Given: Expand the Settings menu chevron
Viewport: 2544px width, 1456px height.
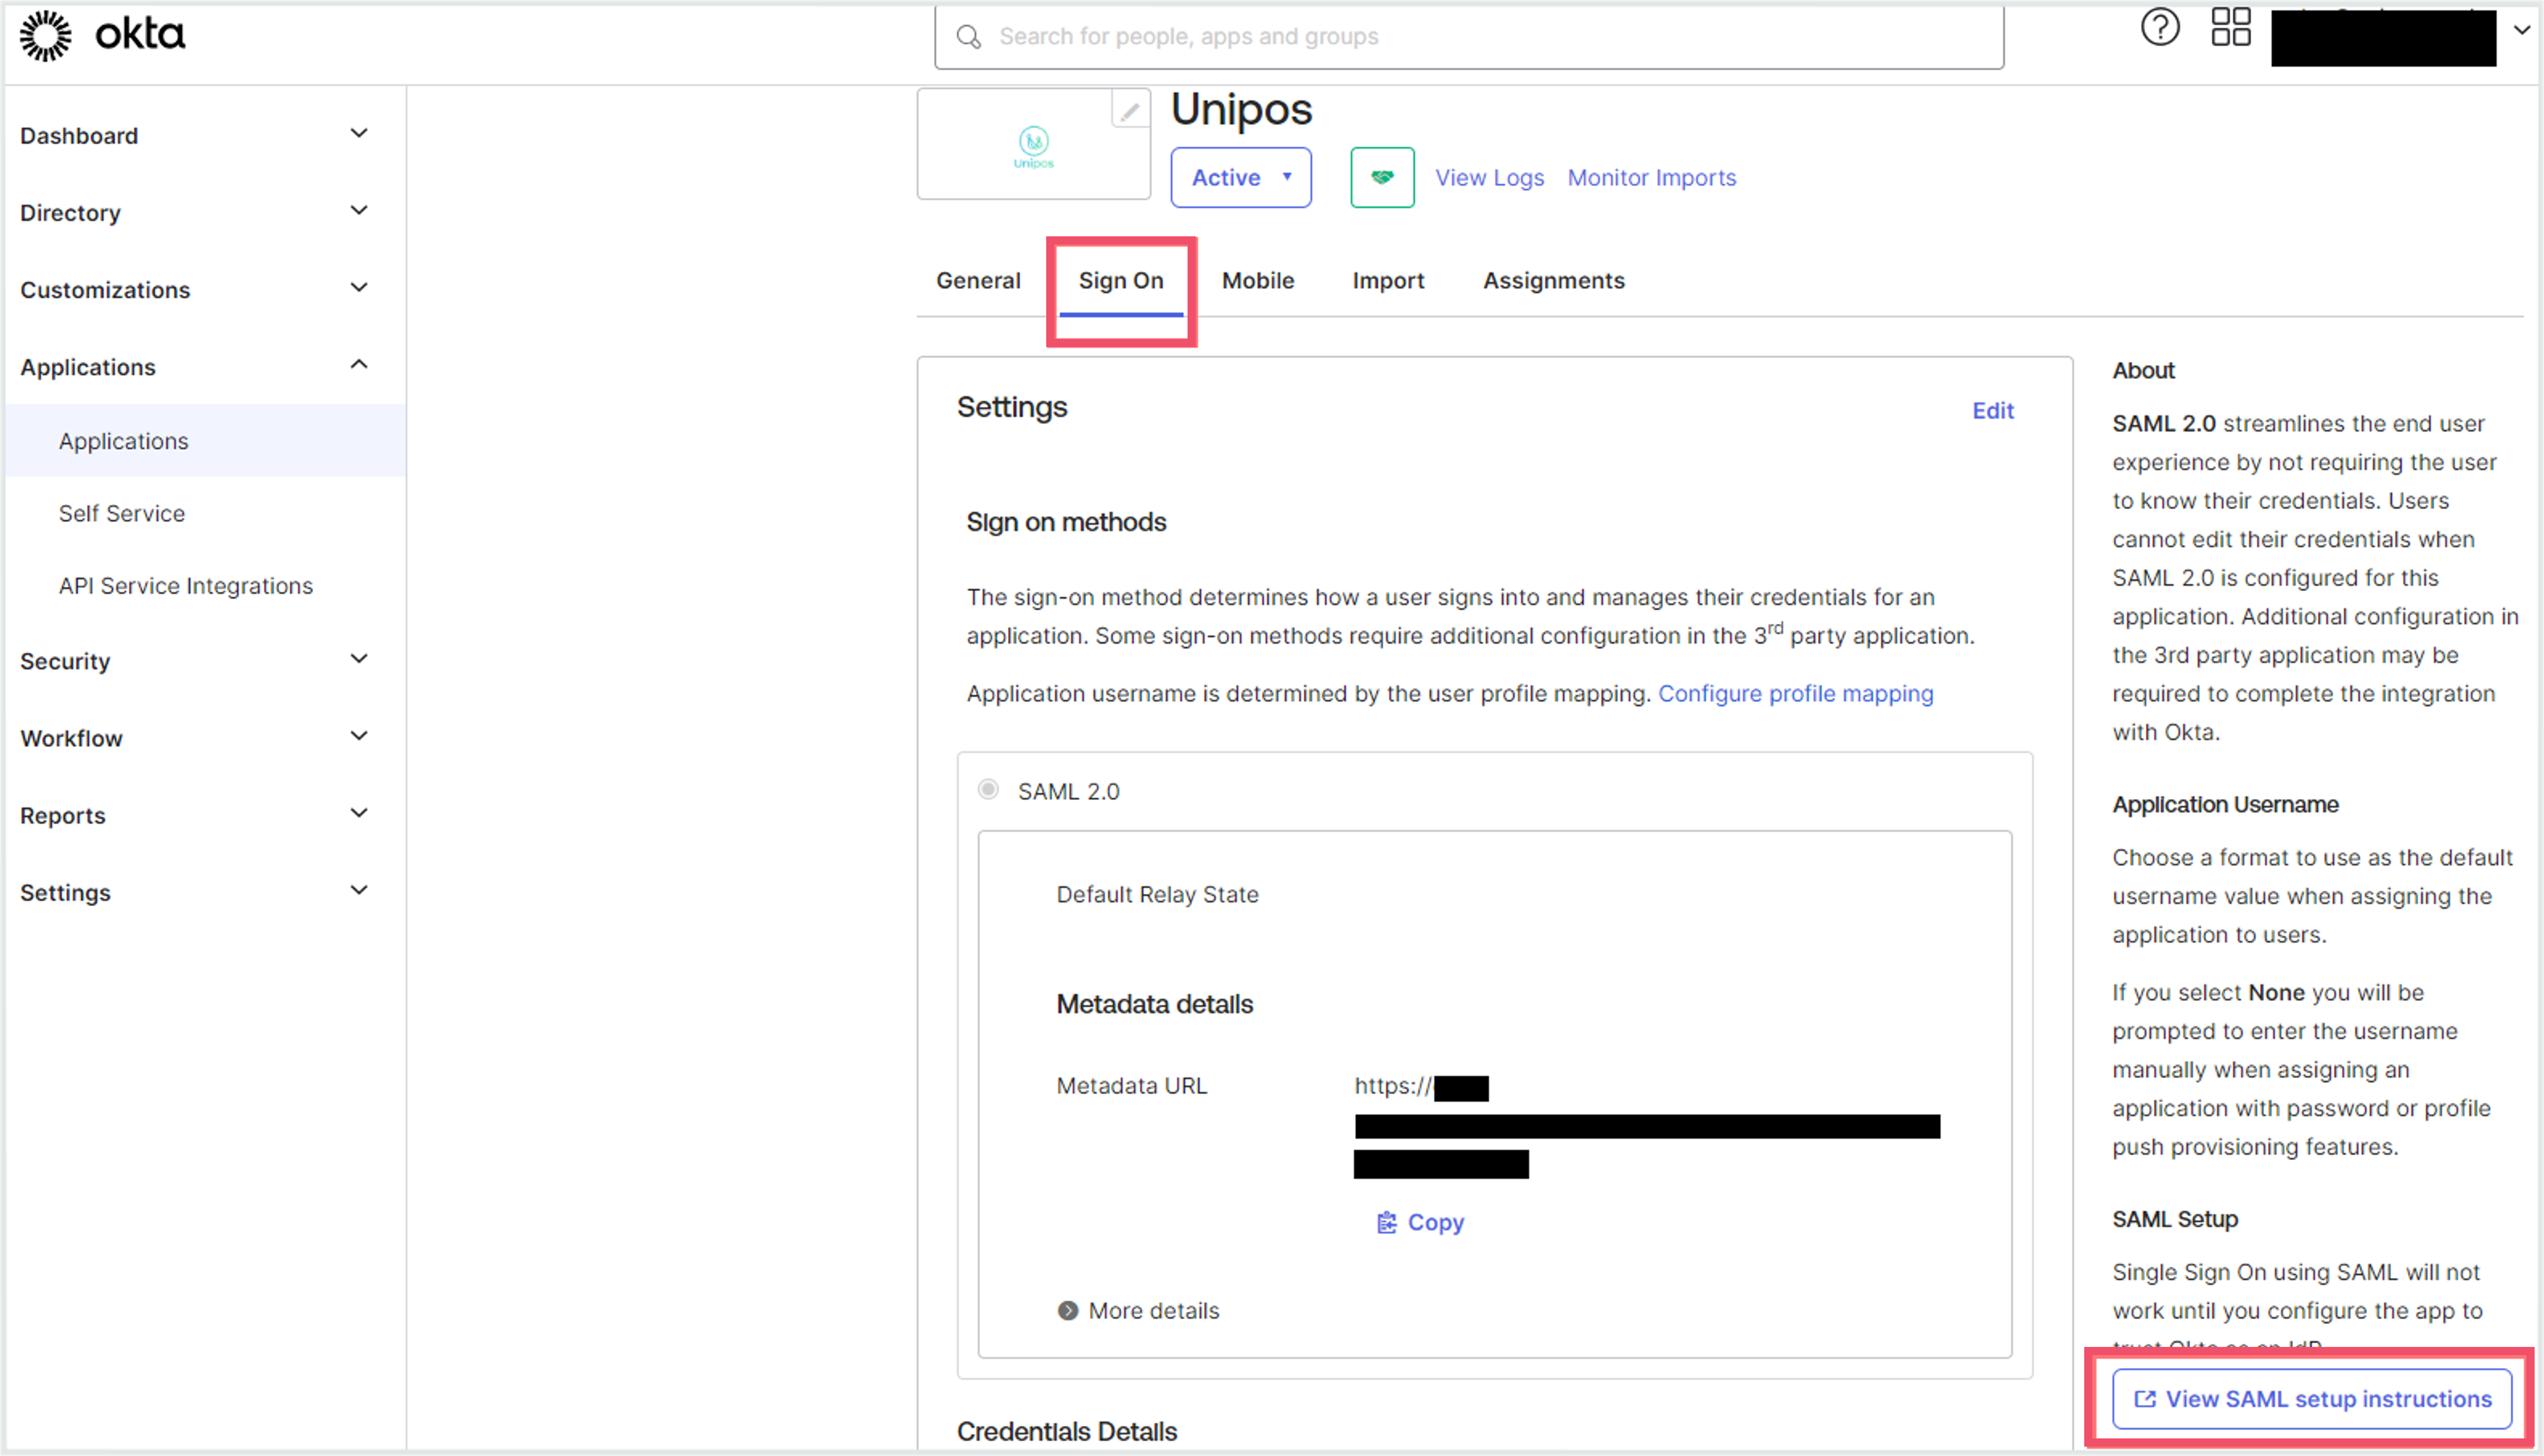Looking at the screenshot, I should click(359, 890).
